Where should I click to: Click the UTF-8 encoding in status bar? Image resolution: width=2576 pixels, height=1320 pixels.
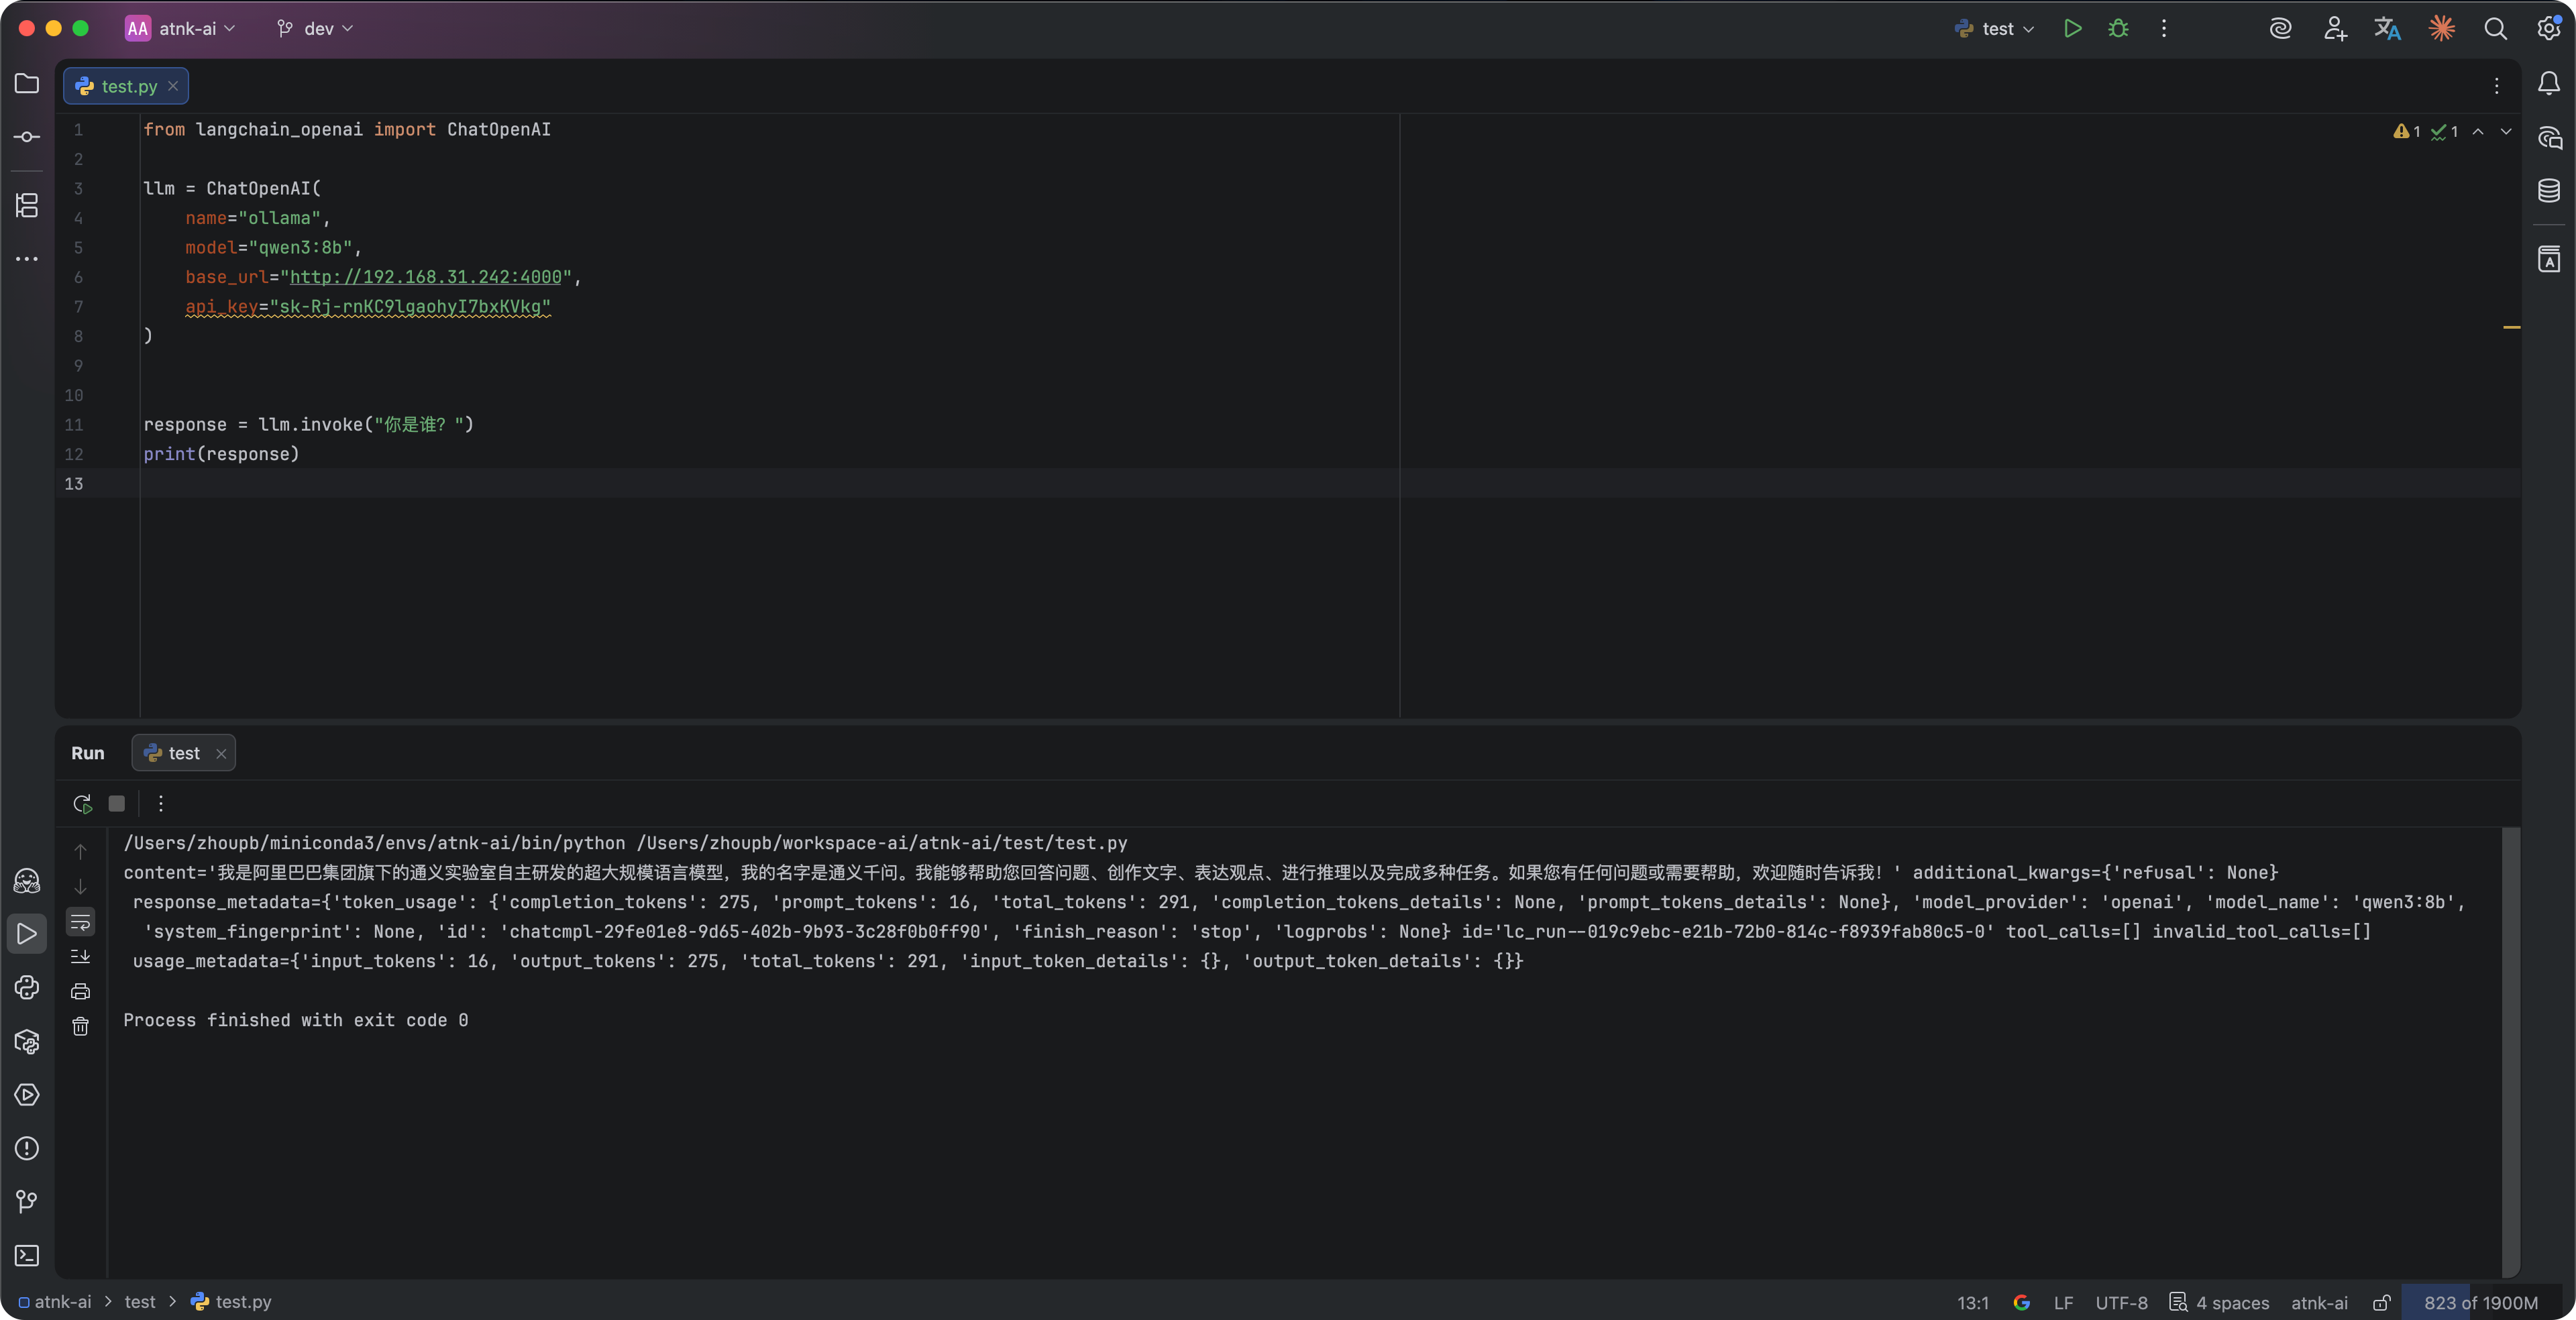click(2121, 1302)
